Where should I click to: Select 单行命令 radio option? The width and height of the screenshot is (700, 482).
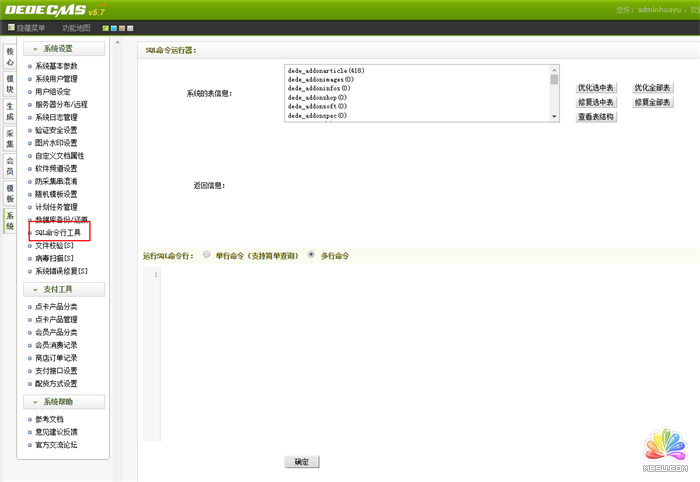(206, 255)
